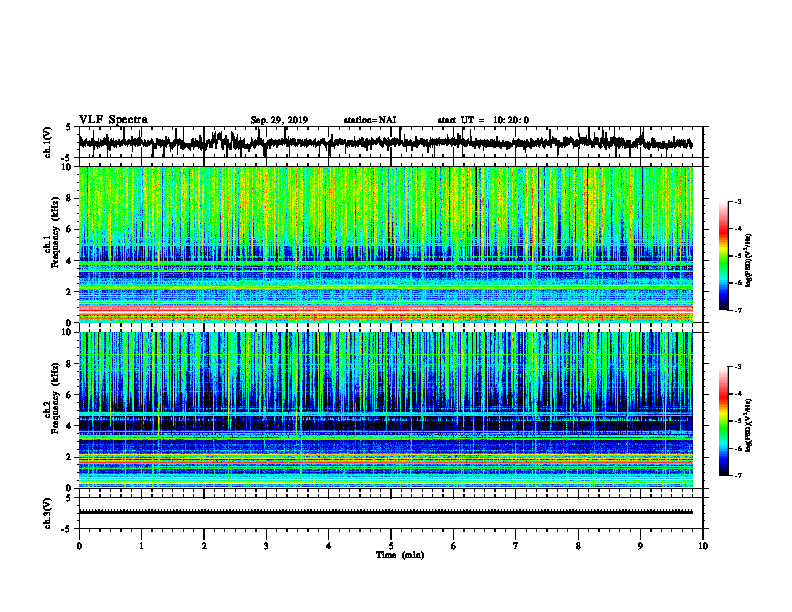Click time axis tick label "10"
The image size is (792, 612).
703,546
